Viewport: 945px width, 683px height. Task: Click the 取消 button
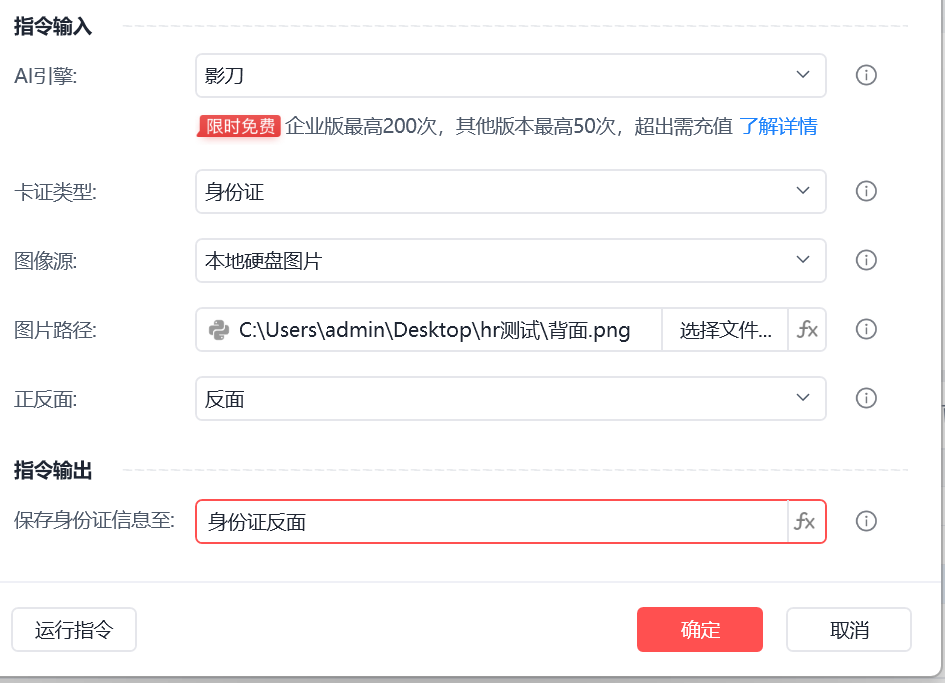tap(849, 630)
